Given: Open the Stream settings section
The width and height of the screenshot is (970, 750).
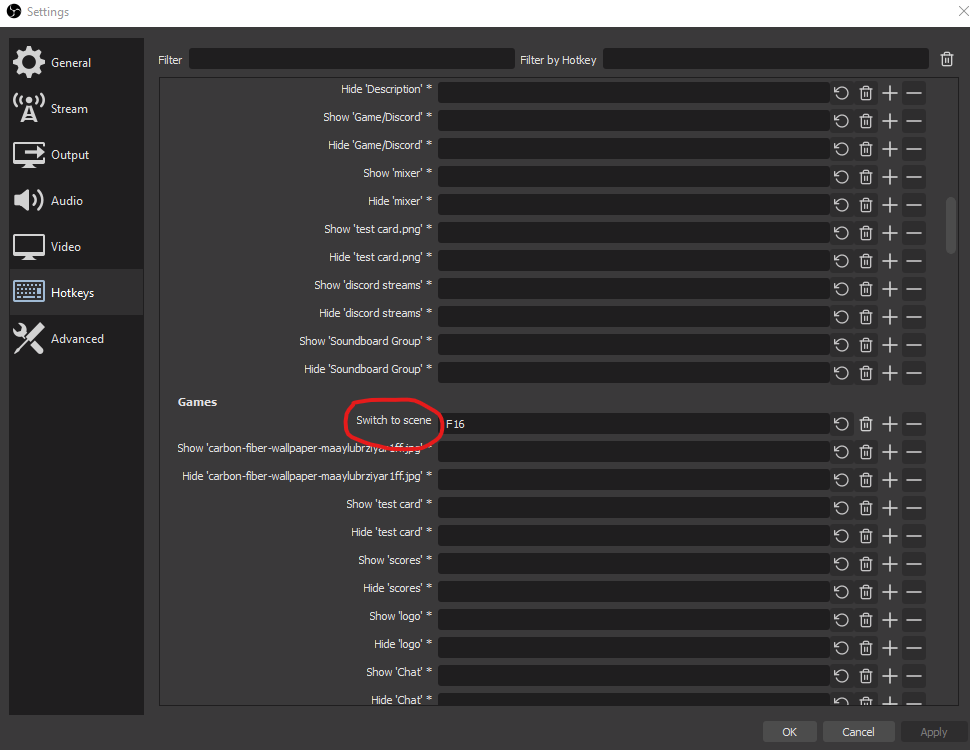Looking at the screenshot, I should [x=76, y=109].
